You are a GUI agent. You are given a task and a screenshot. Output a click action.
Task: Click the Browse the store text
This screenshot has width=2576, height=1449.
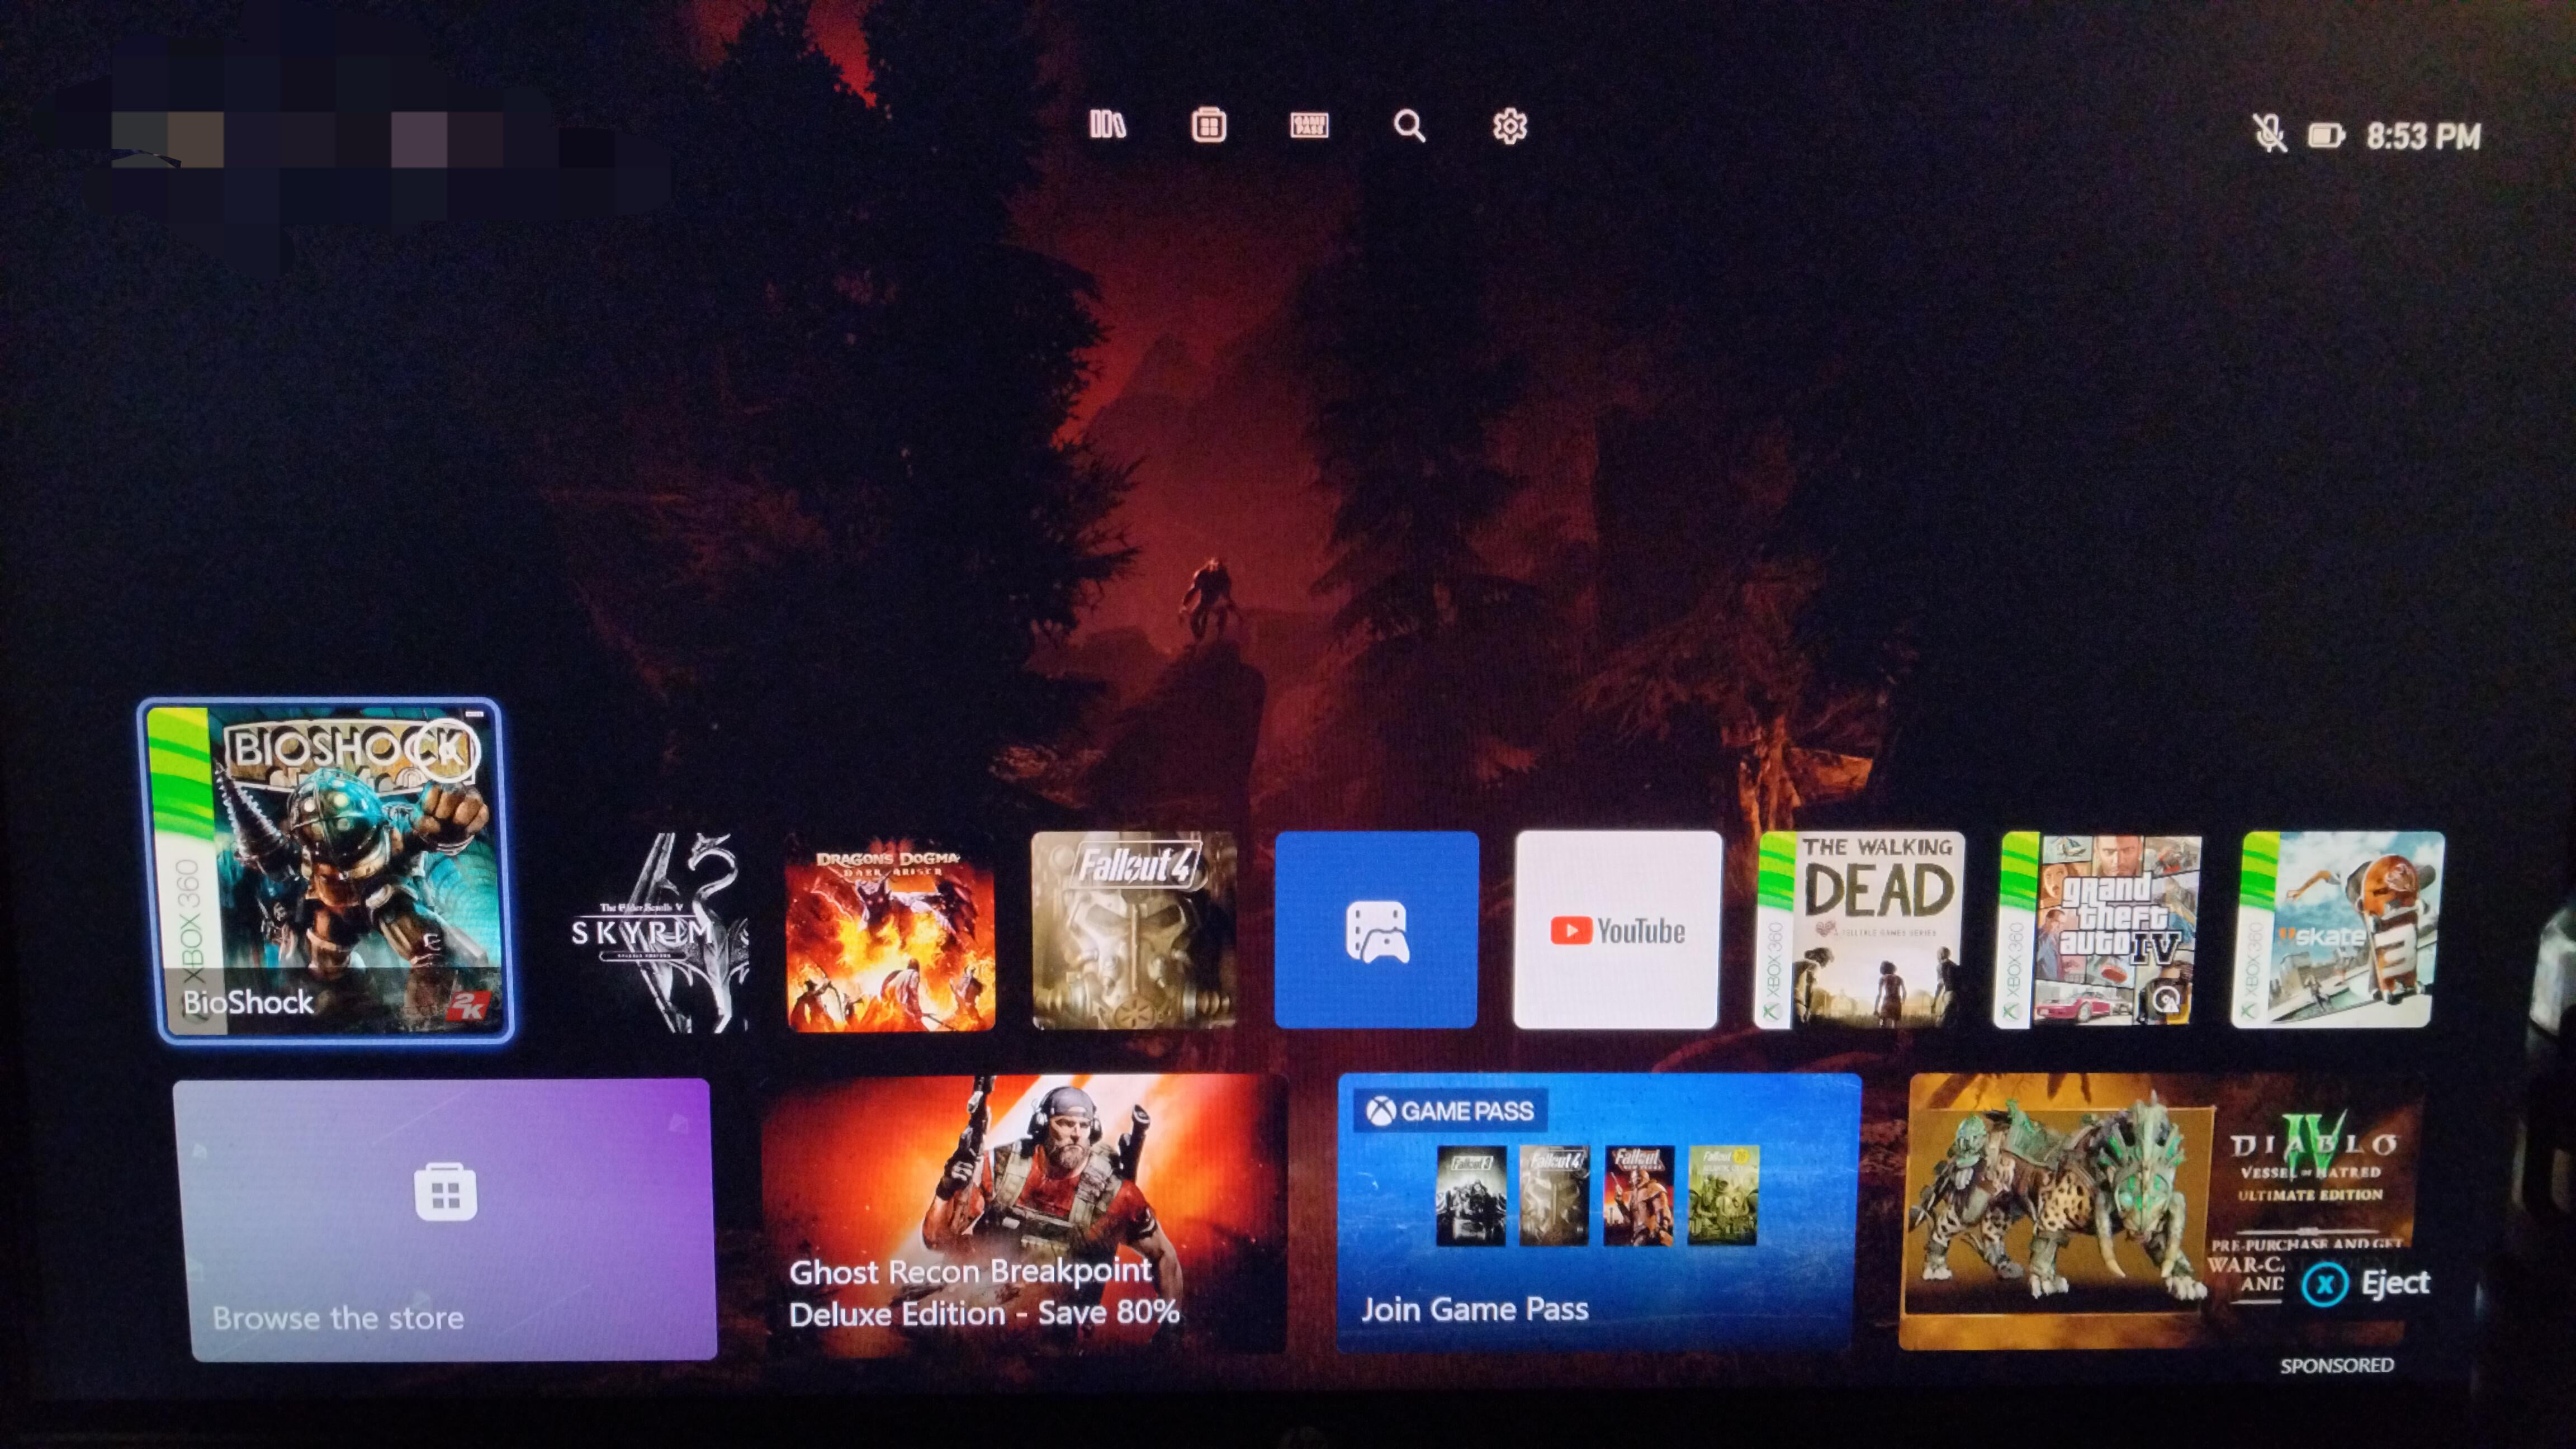point(338,1317)
